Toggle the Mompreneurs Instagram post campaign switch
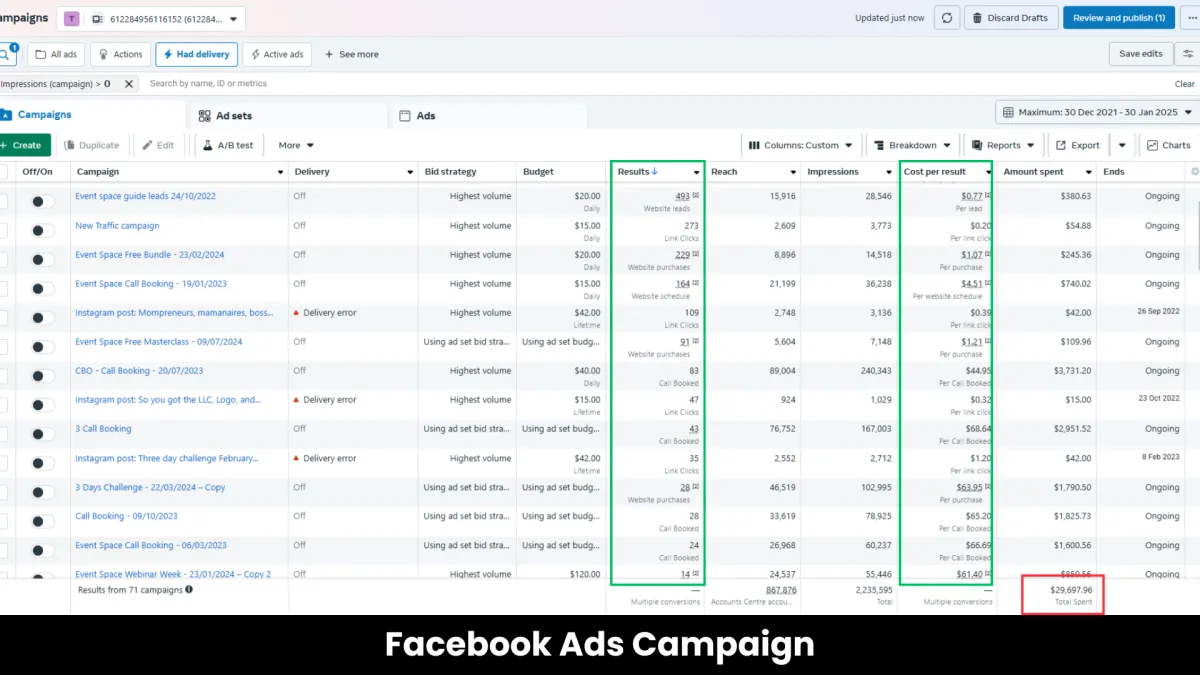This screenshot has height=675, width=1200. (42, 317)
